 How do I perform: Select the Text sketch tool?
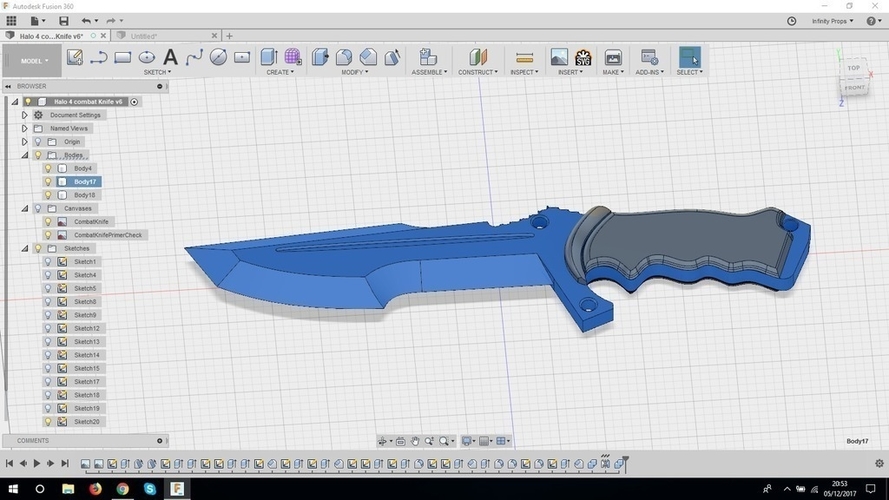pos(171,57)
